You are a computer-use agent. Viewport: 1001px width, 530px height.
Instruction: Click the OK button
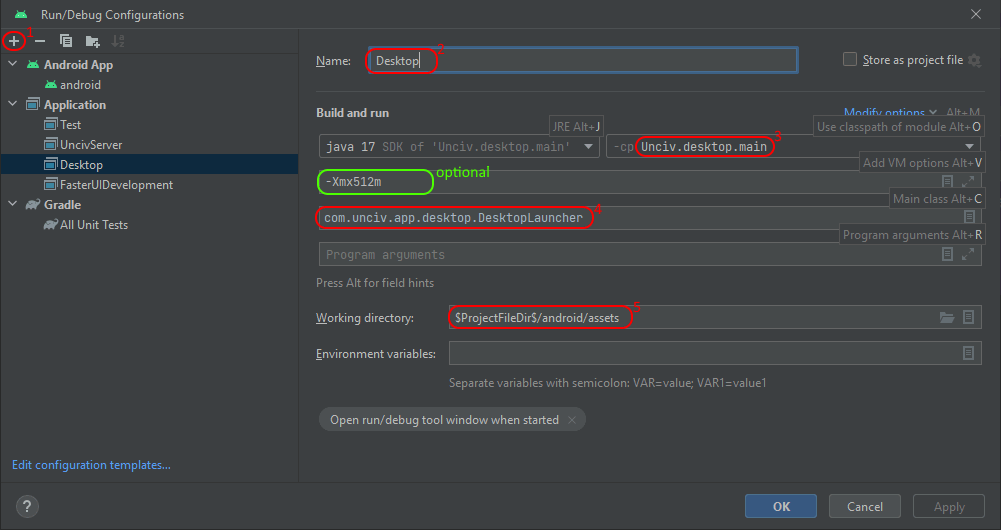click(x=781, y=507)
